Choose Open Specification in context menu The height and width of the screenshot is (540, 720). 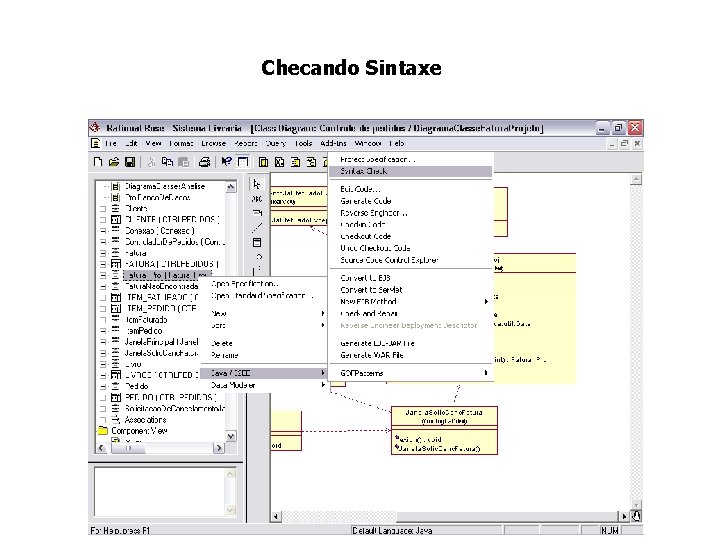point(264,284)
